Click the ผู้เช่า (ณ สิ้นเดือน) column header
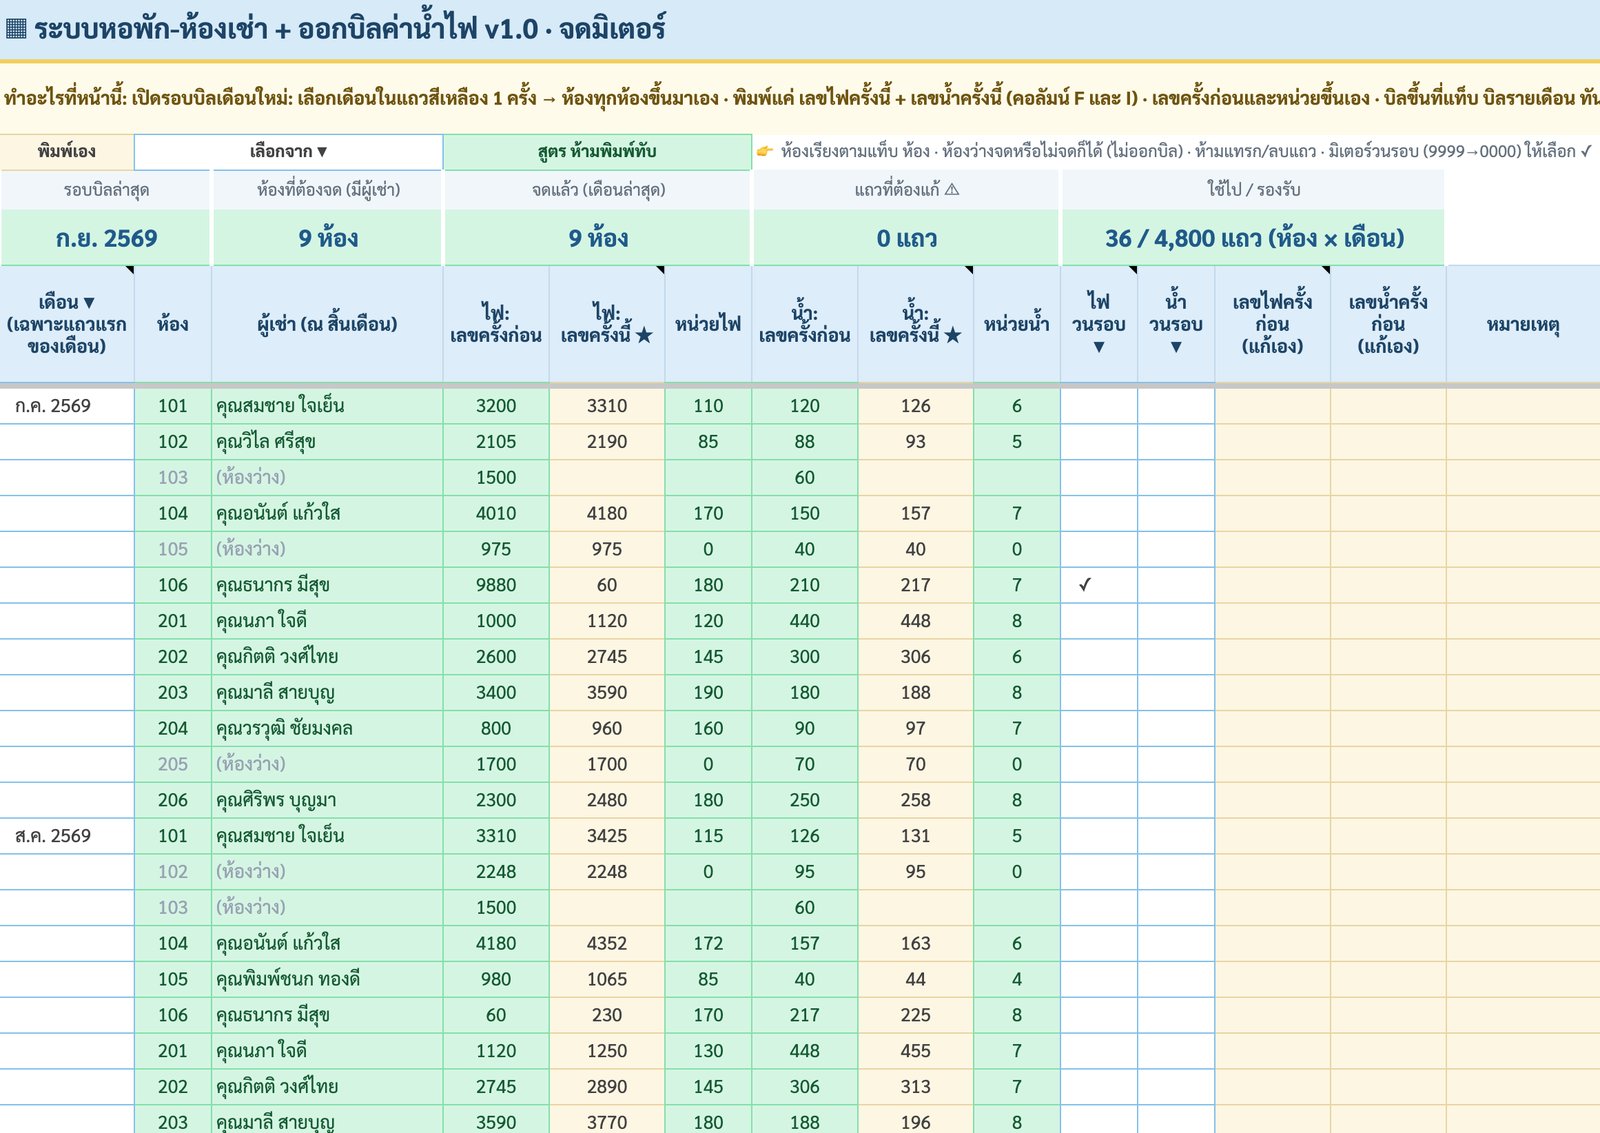 [327, 324]
